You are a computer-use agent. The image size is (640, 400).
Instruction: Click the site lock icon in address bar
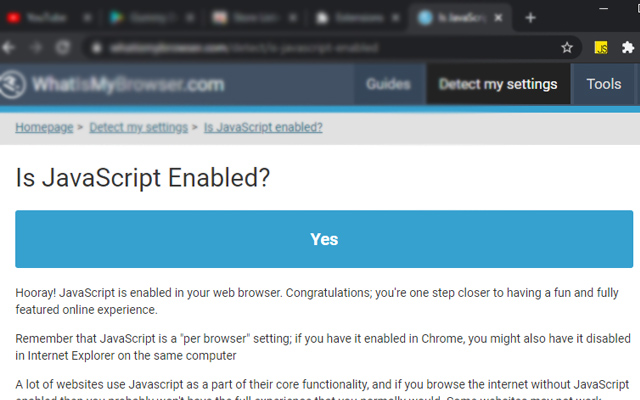click(x=95, y=47)
